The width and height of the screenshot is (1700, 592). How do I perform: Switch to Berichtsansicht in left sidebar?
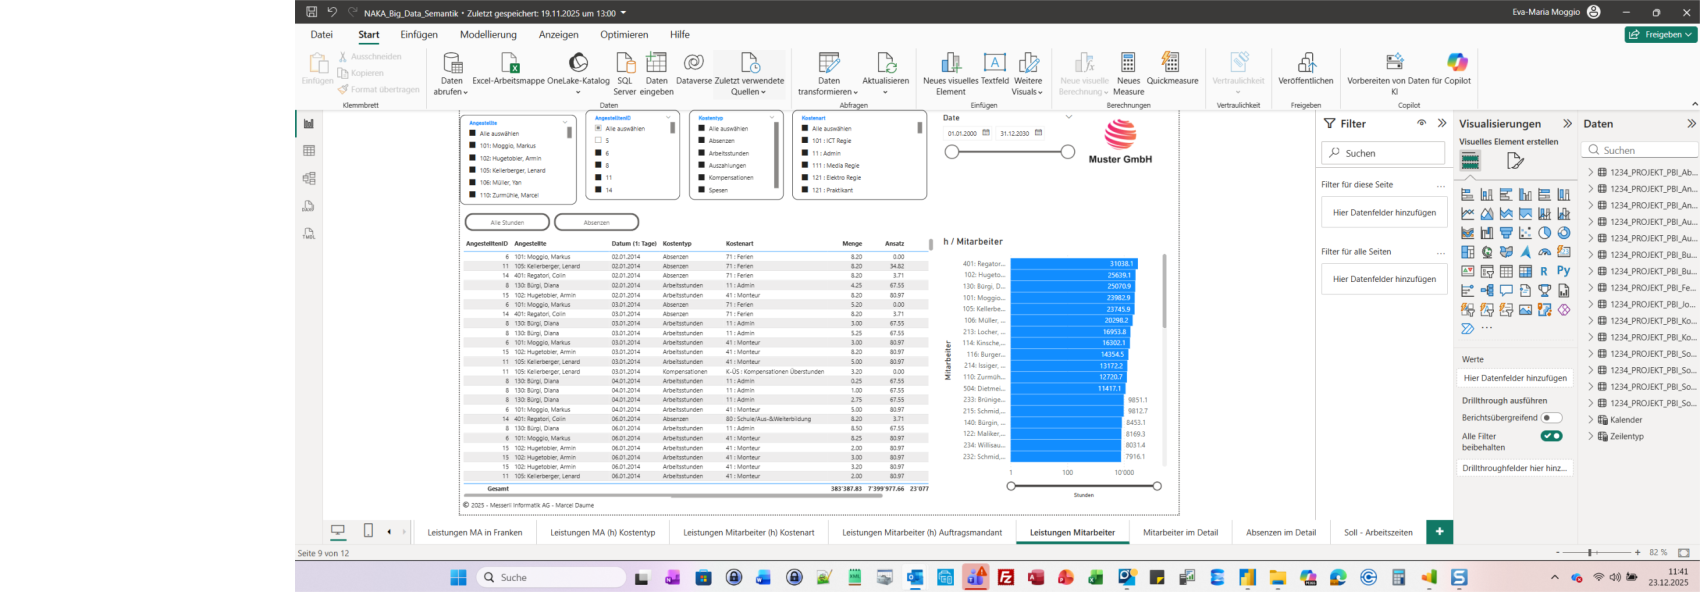(309, 124)
